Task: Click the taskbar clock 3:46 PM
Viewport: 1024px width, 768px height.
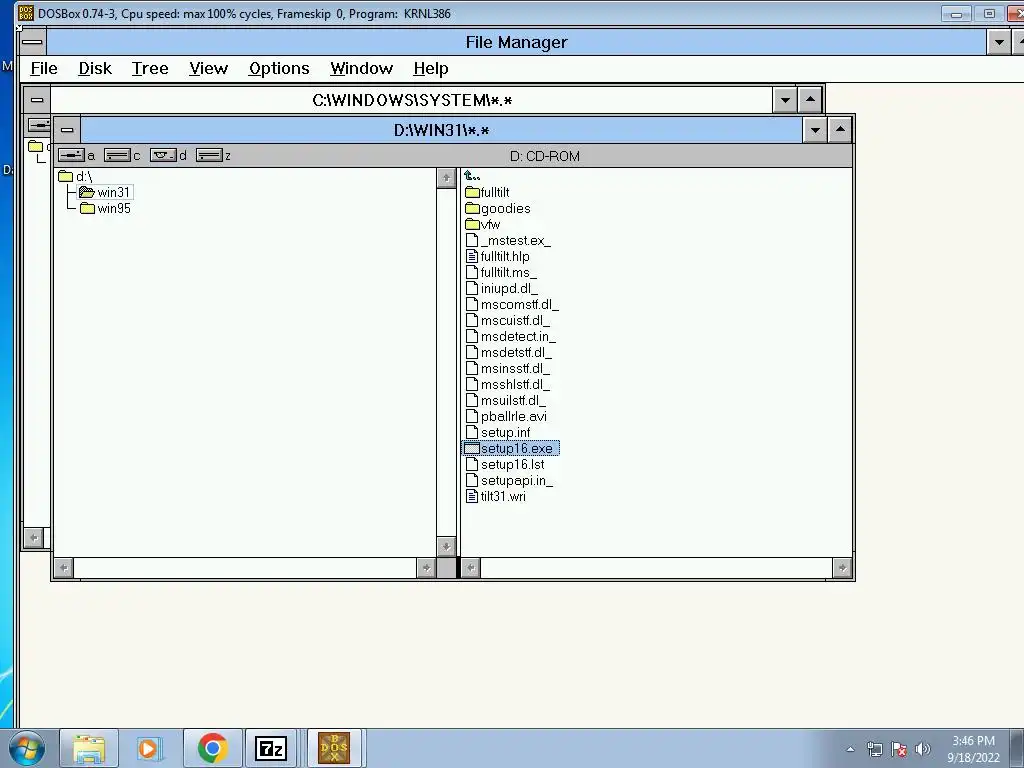Action: coord(973,741)
